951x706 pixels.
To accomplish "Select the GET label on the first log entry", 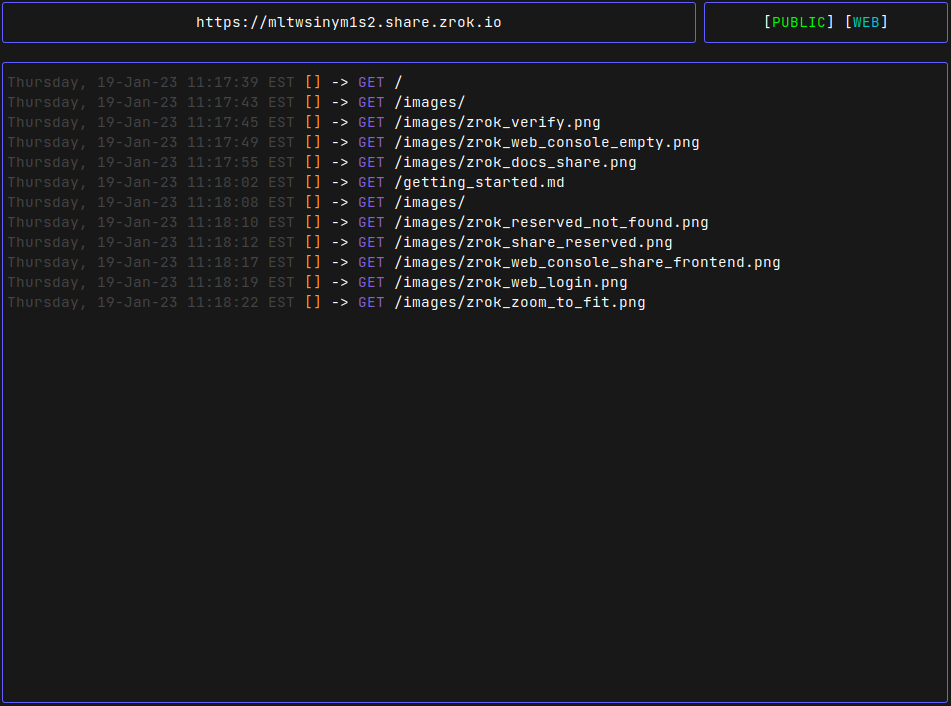I will pyautogui.click(x=370, y=82).
